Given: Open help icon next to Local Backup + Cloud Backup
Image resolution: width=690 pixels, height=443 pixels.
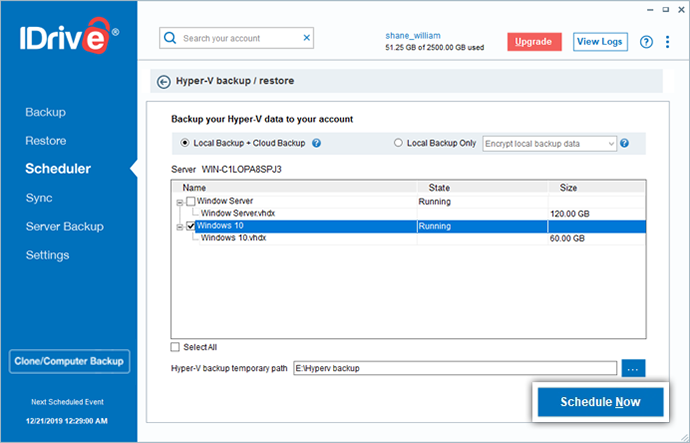Looking at the screenshot, I should click(x=316, y=143).
